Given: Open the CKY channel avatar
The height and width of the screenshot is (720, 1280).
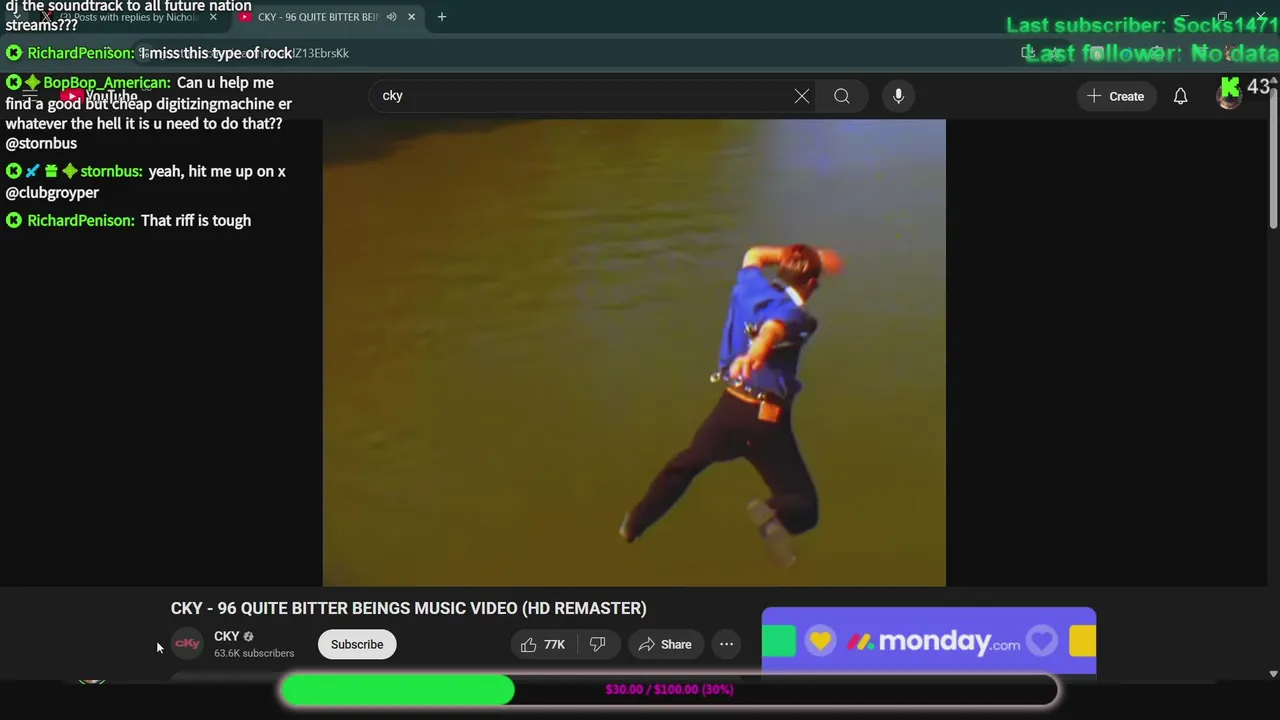Looking at the screenshot, I should [187, 644].
